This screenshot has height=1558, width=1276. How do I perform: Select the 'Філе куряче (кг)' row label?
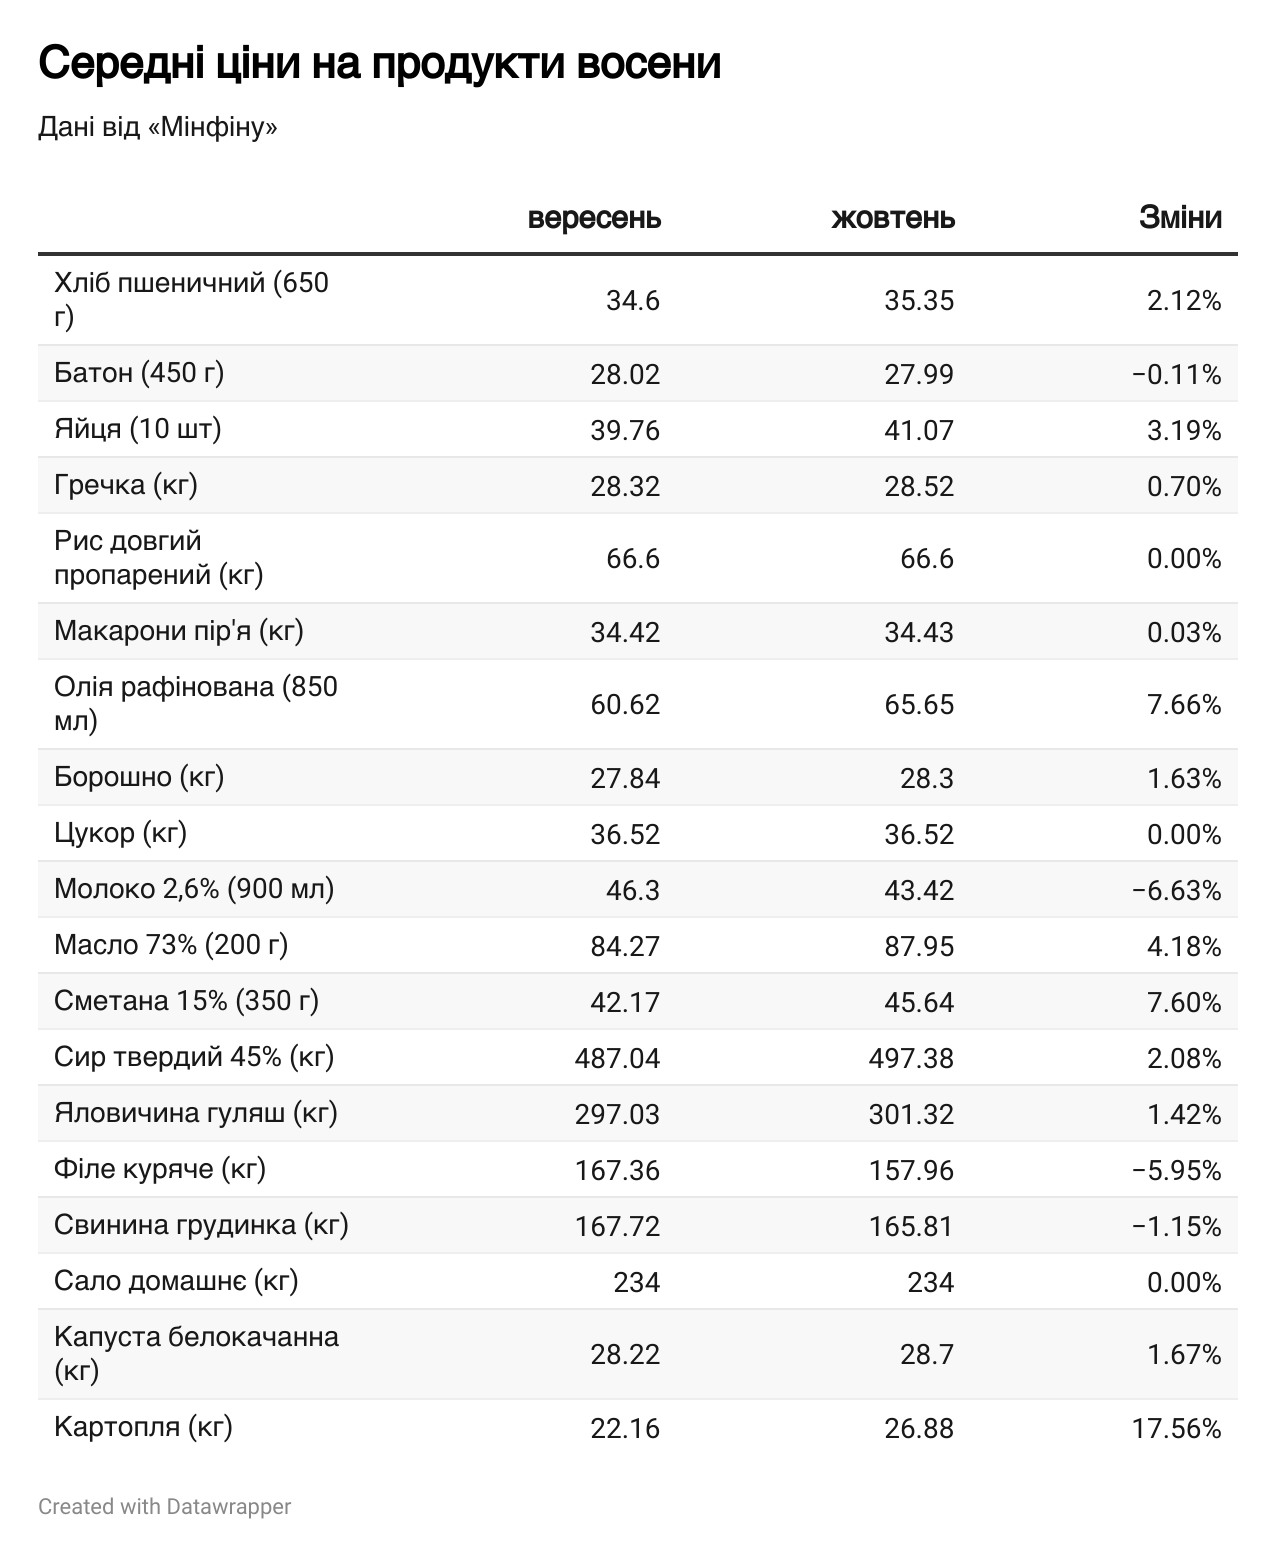tap(160, 1169)
